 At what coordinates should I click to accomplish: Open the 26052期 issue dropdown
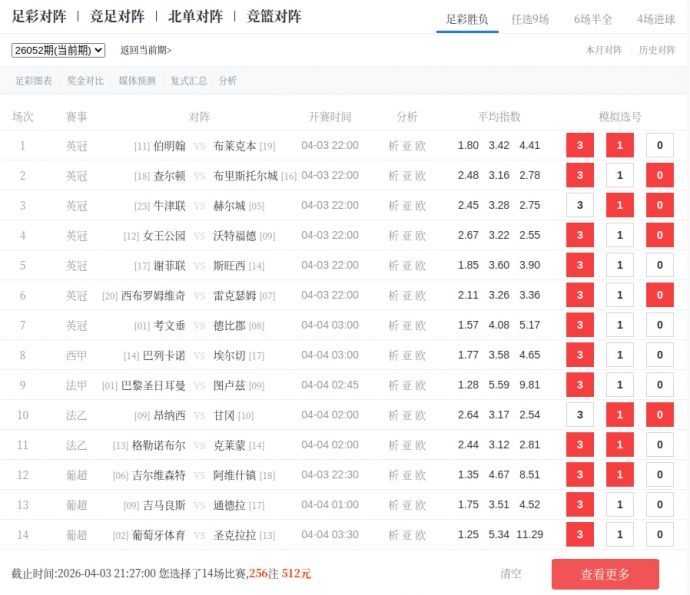[58, 50]
